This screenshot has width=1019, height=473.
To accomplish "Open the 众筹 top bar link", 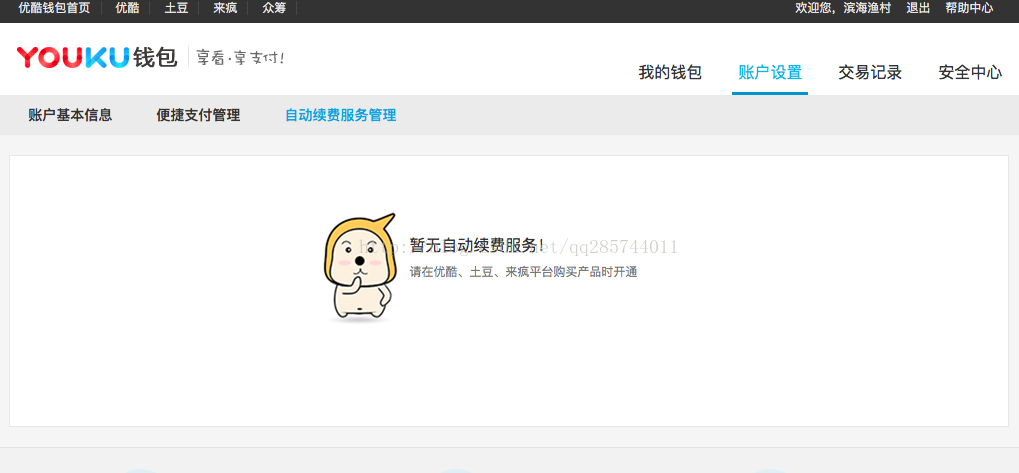I will pos(274,8).
